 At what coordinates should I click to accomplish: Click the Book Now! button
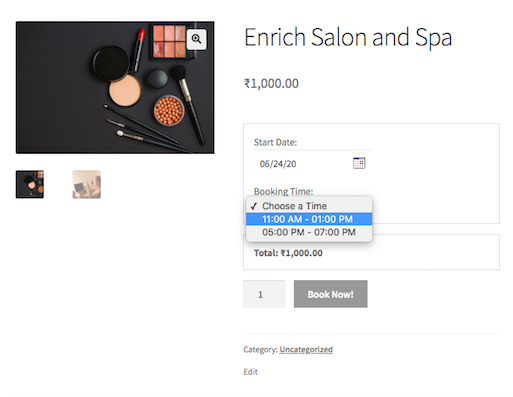(330, 294)
